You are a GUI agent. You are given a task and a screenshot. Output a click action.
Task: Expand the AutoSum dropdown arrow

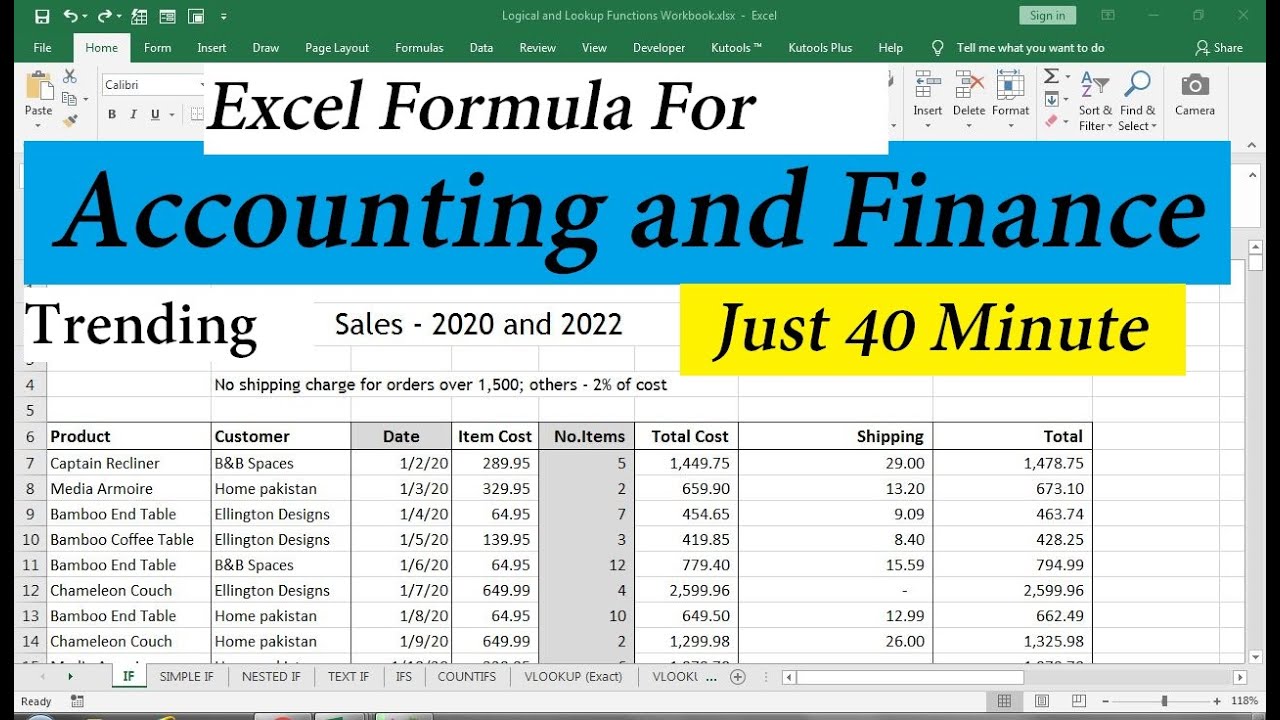click(x=1067, y=77)
